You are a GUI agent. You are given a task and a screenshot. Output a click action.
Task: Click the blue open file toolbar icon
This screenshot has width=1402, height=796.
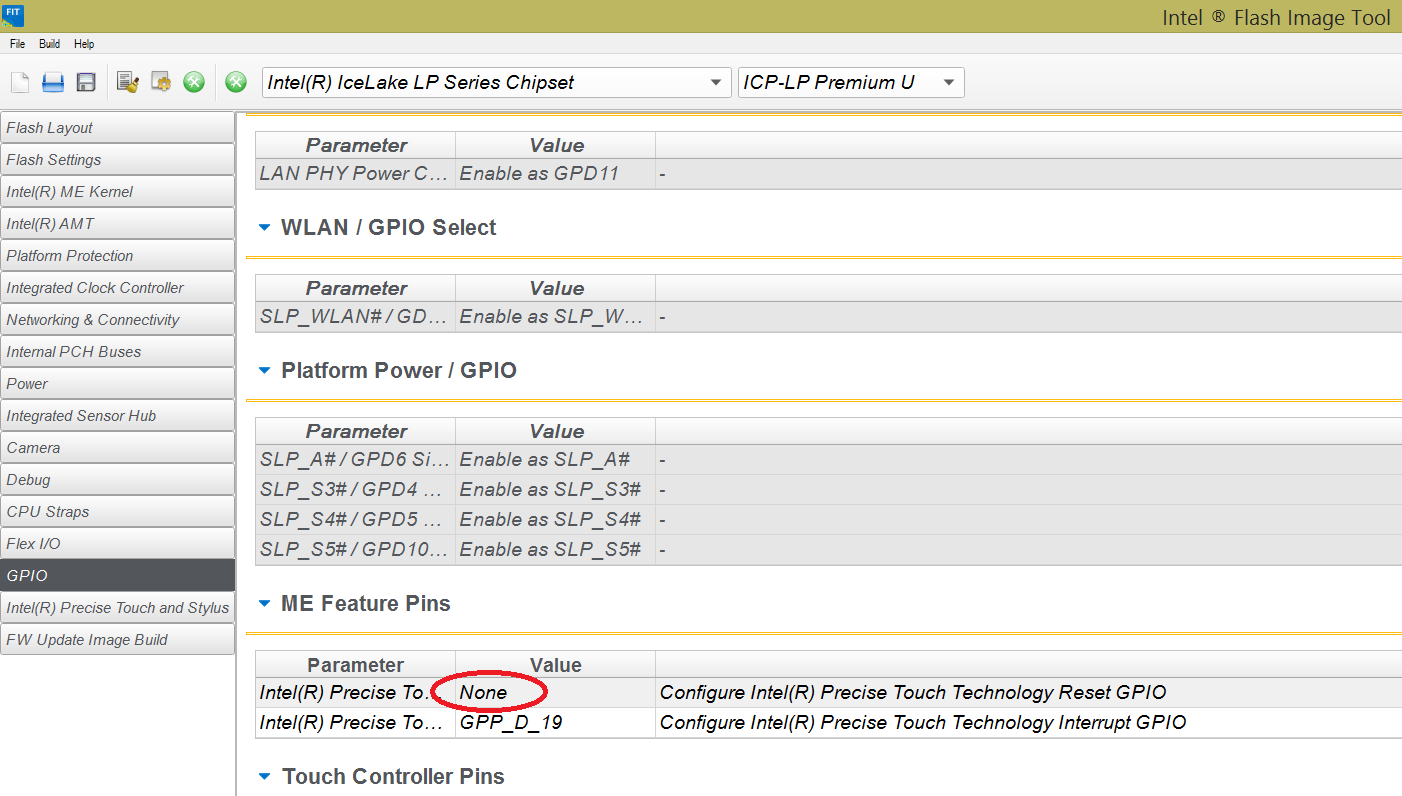[x=53, y=82]
